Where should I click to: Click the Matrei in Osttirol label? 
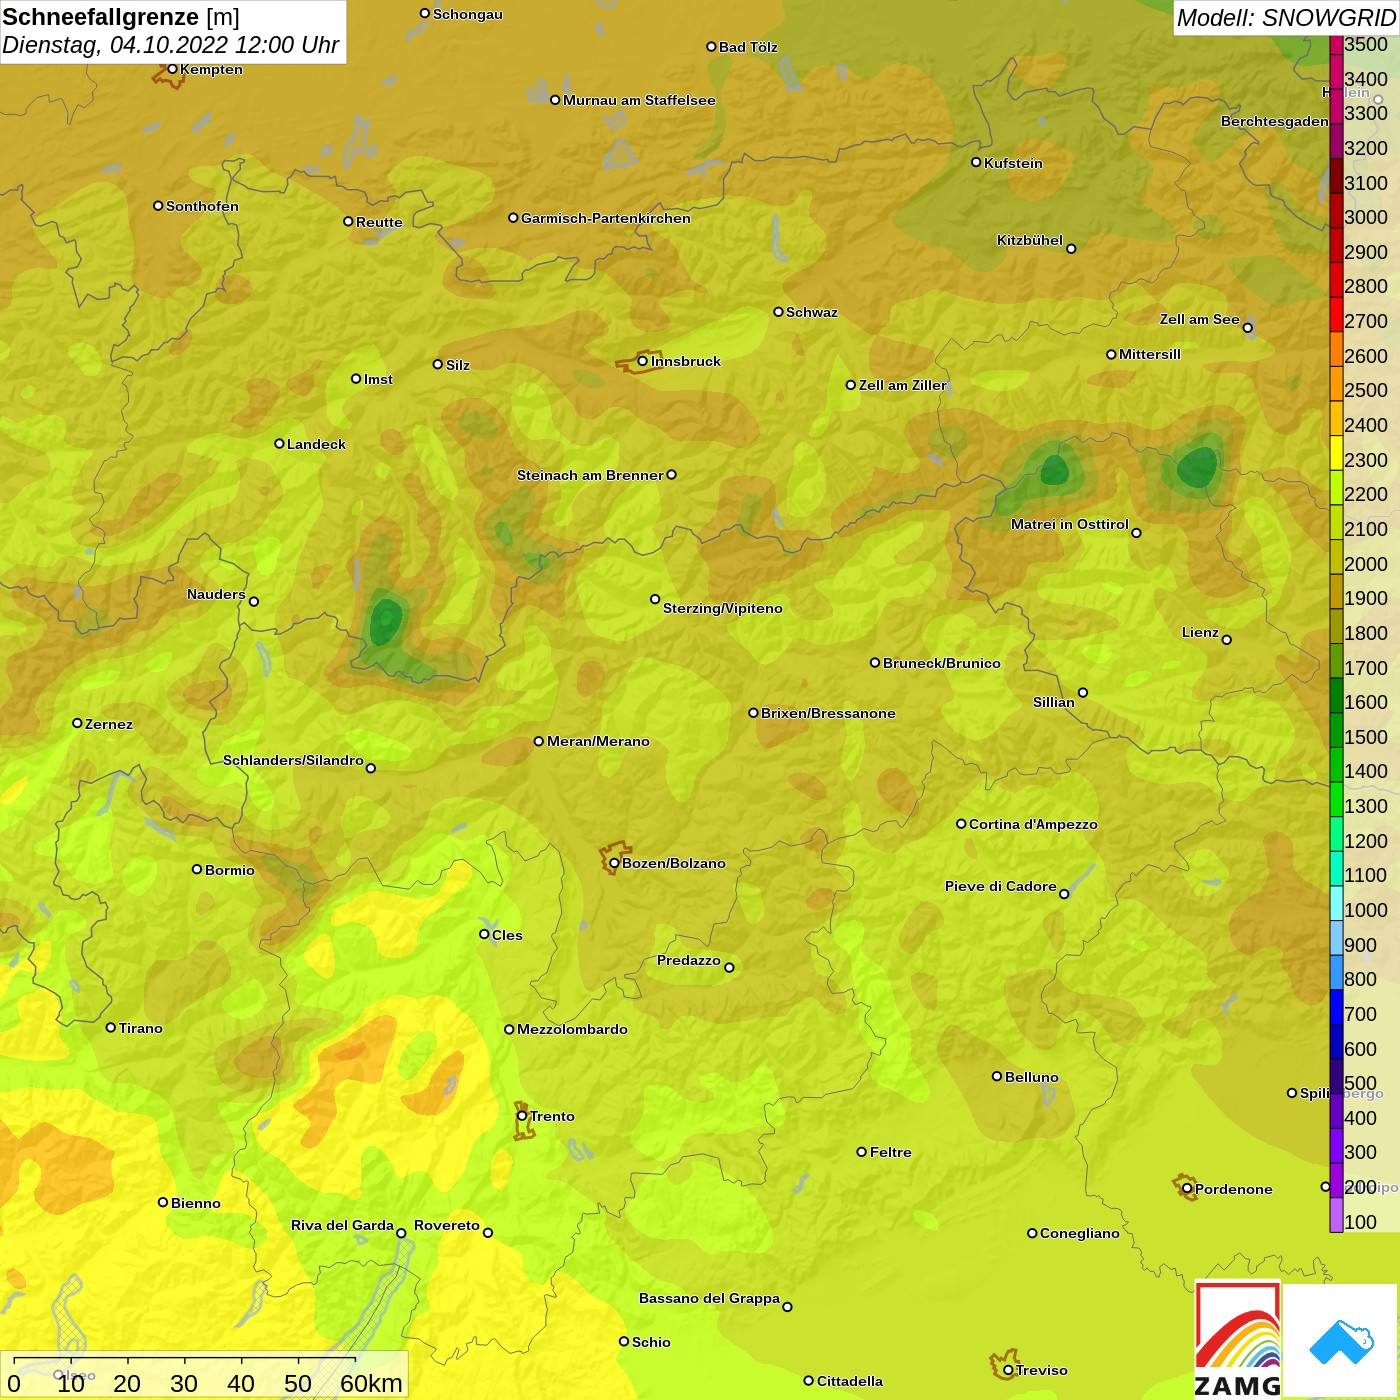click(x=1070, y=524)
